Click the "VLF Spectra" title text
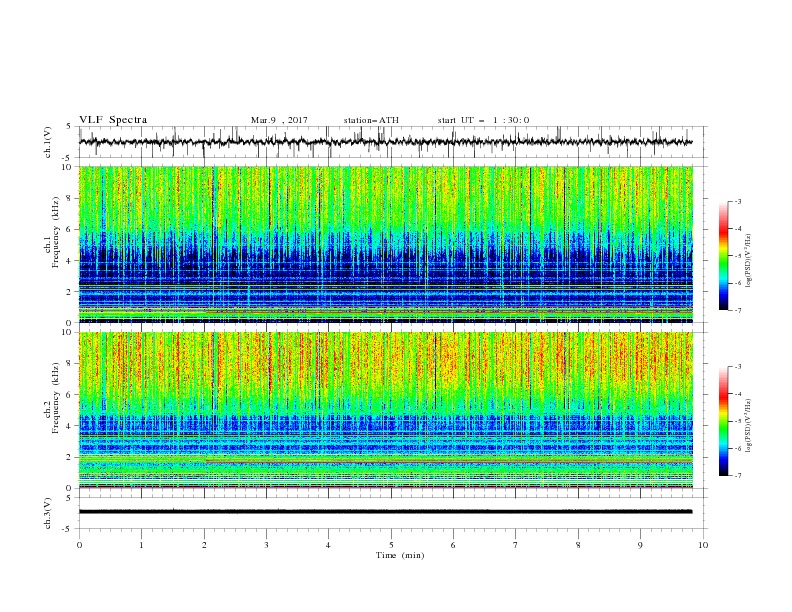Viewport: 792px width, 612px height. 113,120
